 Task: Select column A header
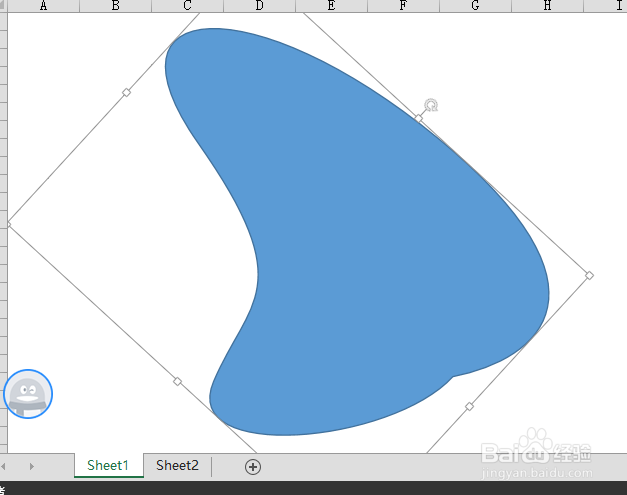click(43, 6)
